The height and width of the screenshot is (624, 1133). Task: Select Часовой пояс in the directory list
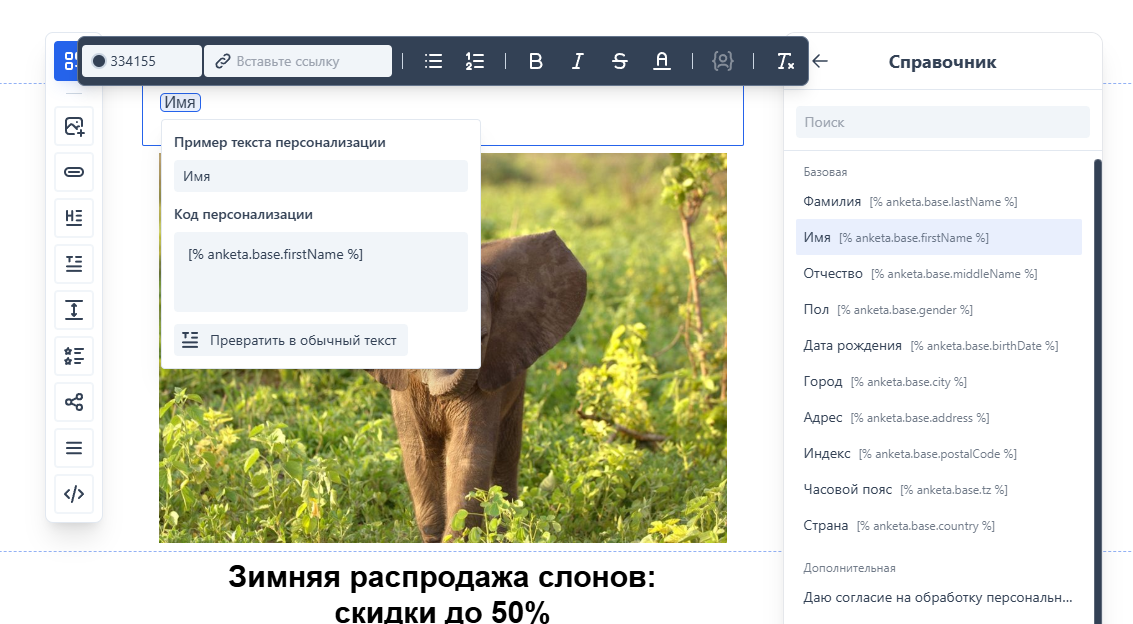tap(939, 490)
